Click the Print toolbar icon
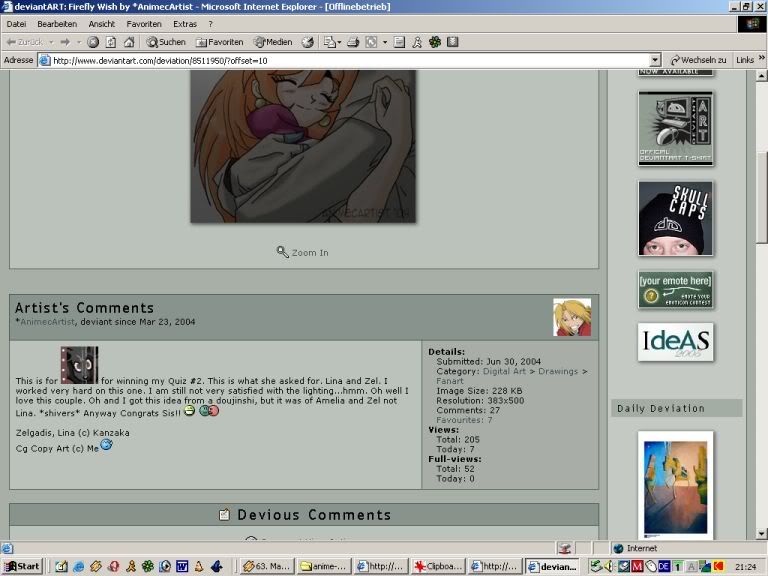768x576 pixels. [353, 42]
